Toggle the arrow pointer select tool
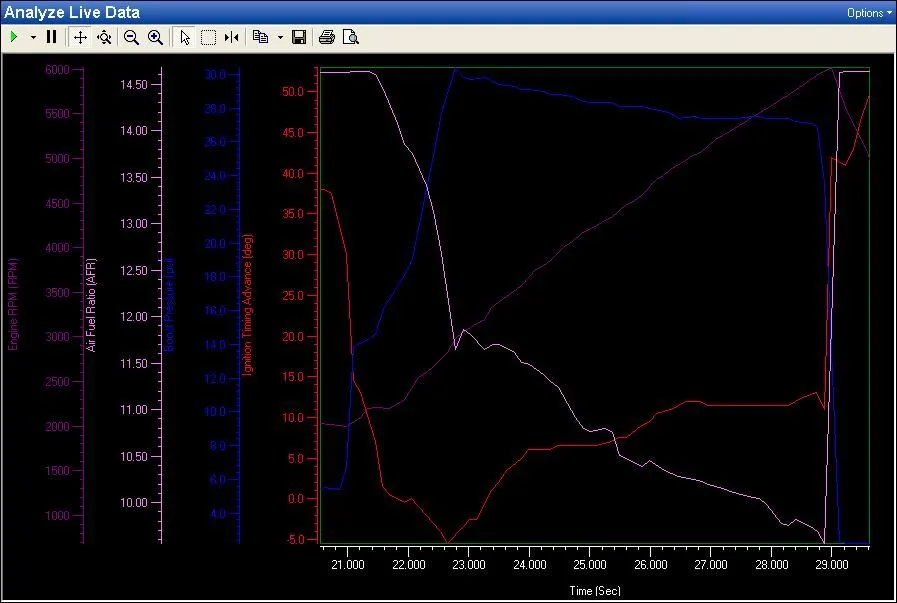The image size is (897, 603). pos(184,37)
